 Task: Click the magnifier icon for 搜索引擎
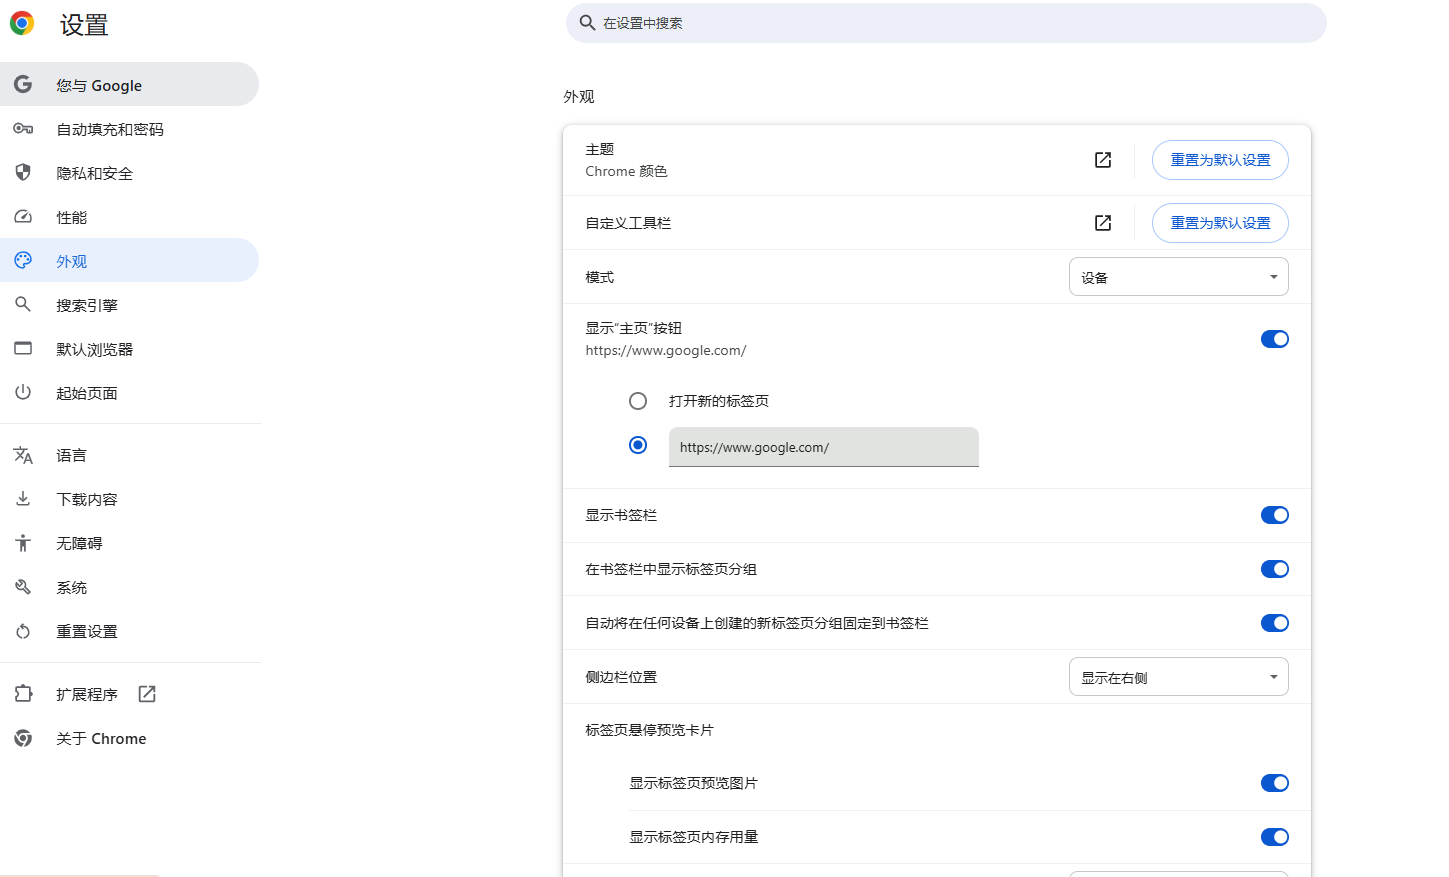pyautogui.click(x=23, y=304)
